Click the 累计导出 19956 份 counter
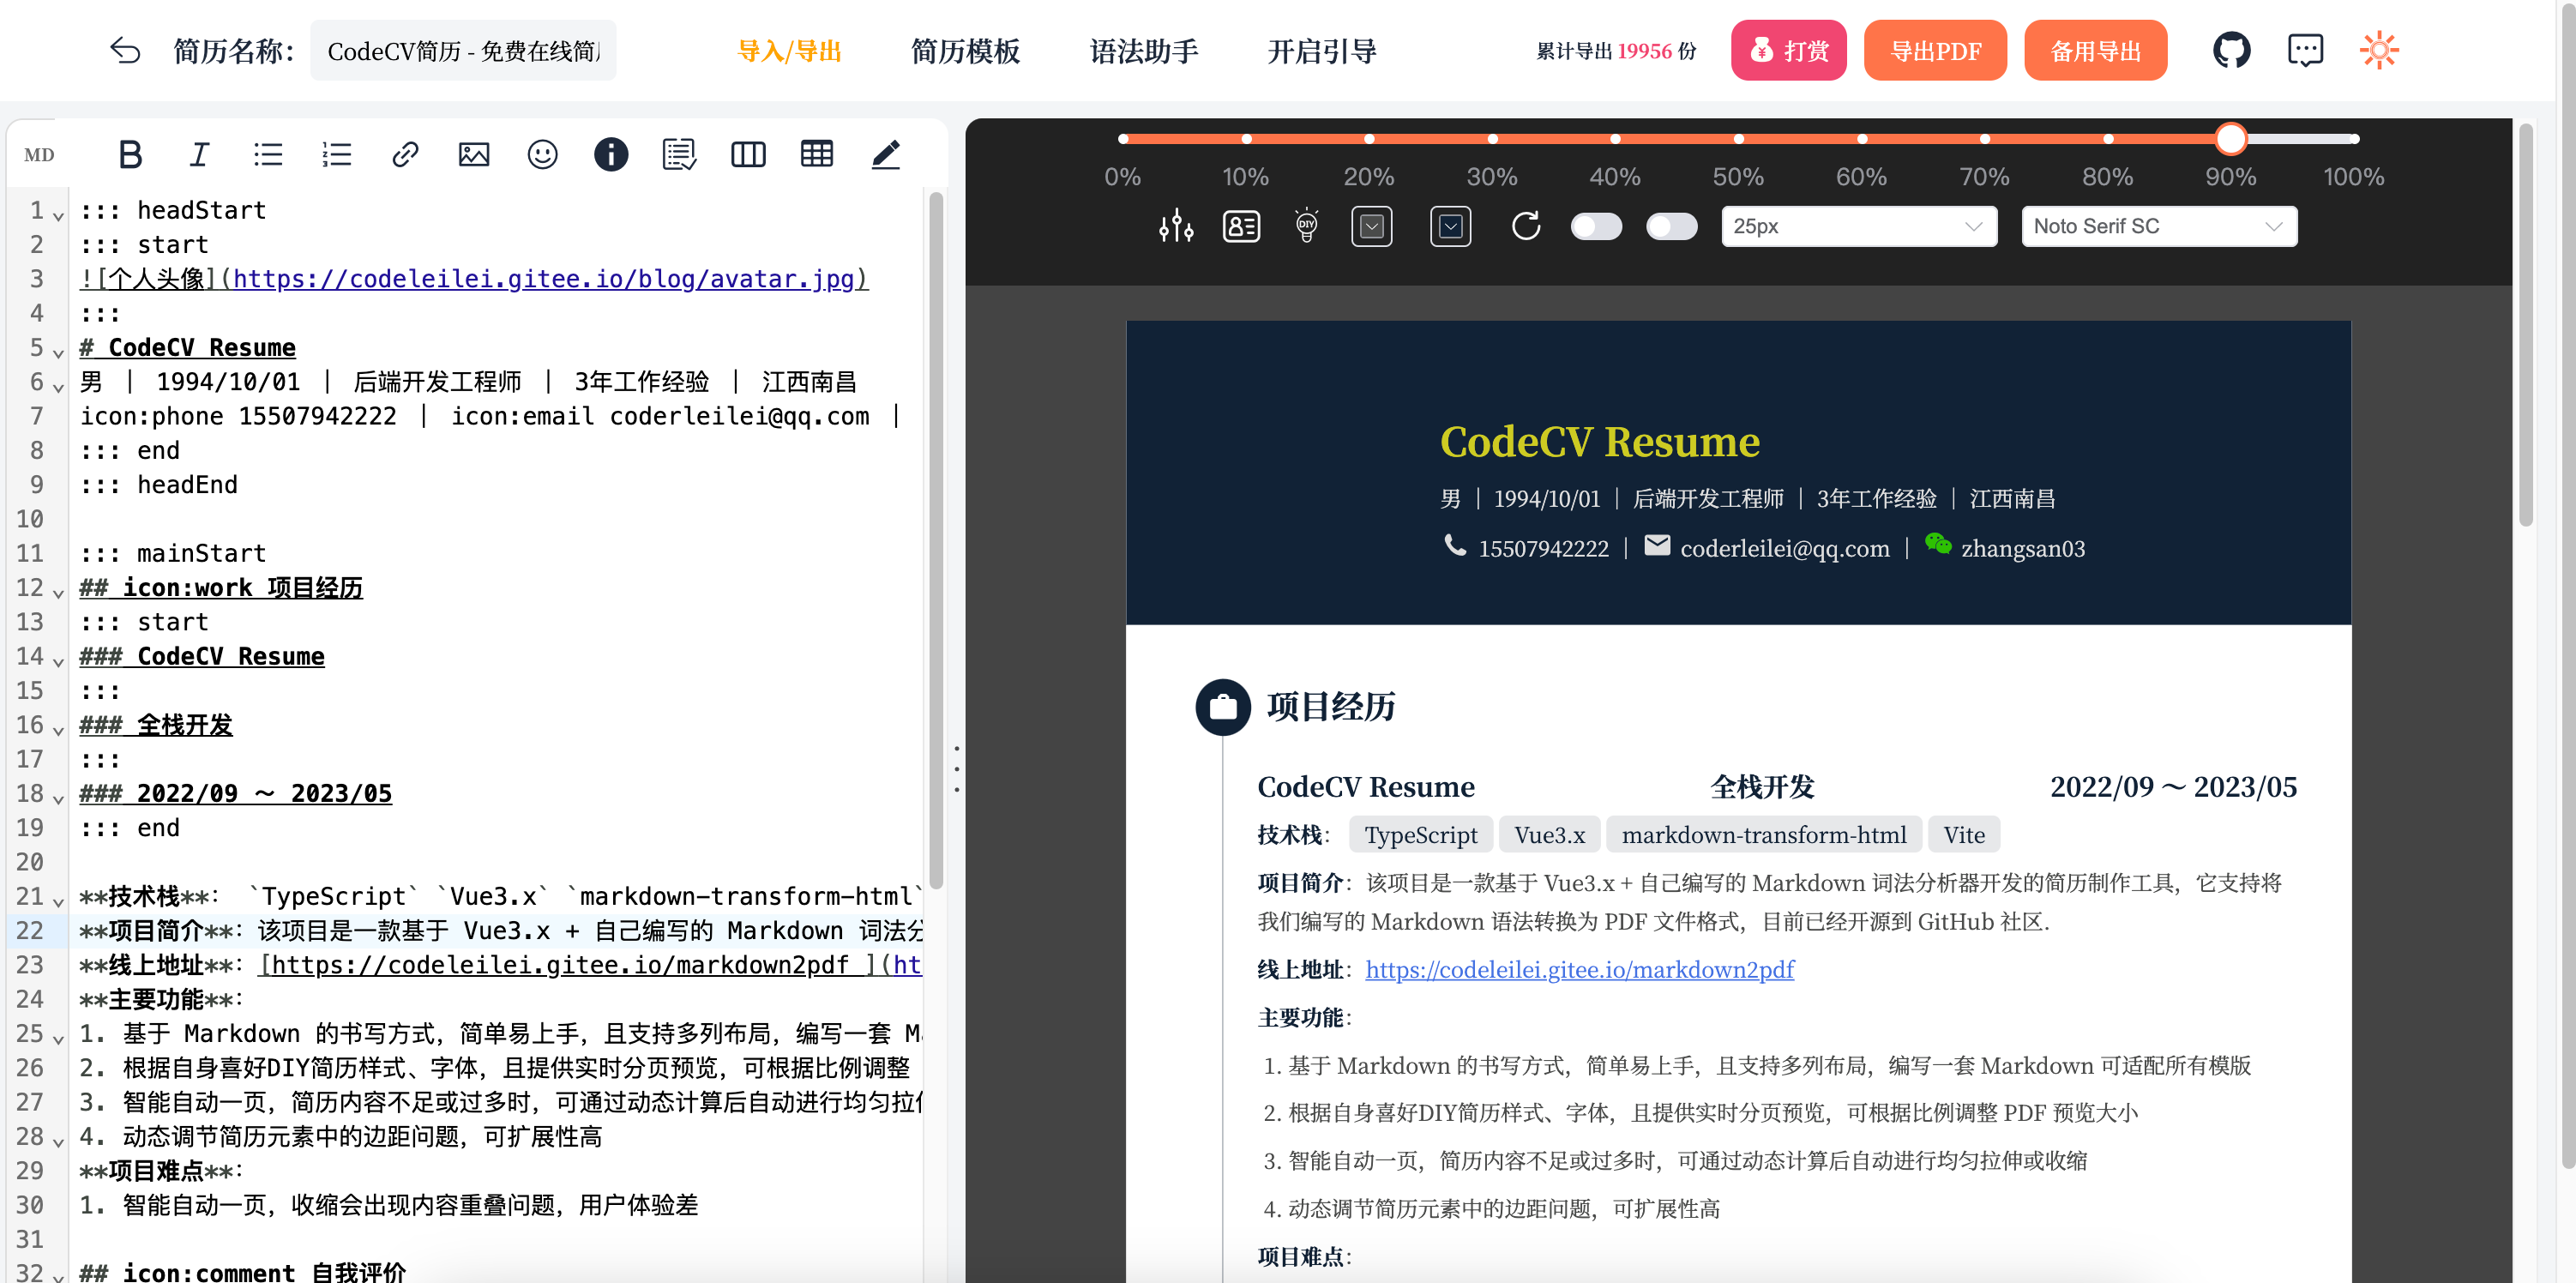 coord(1616,51)
